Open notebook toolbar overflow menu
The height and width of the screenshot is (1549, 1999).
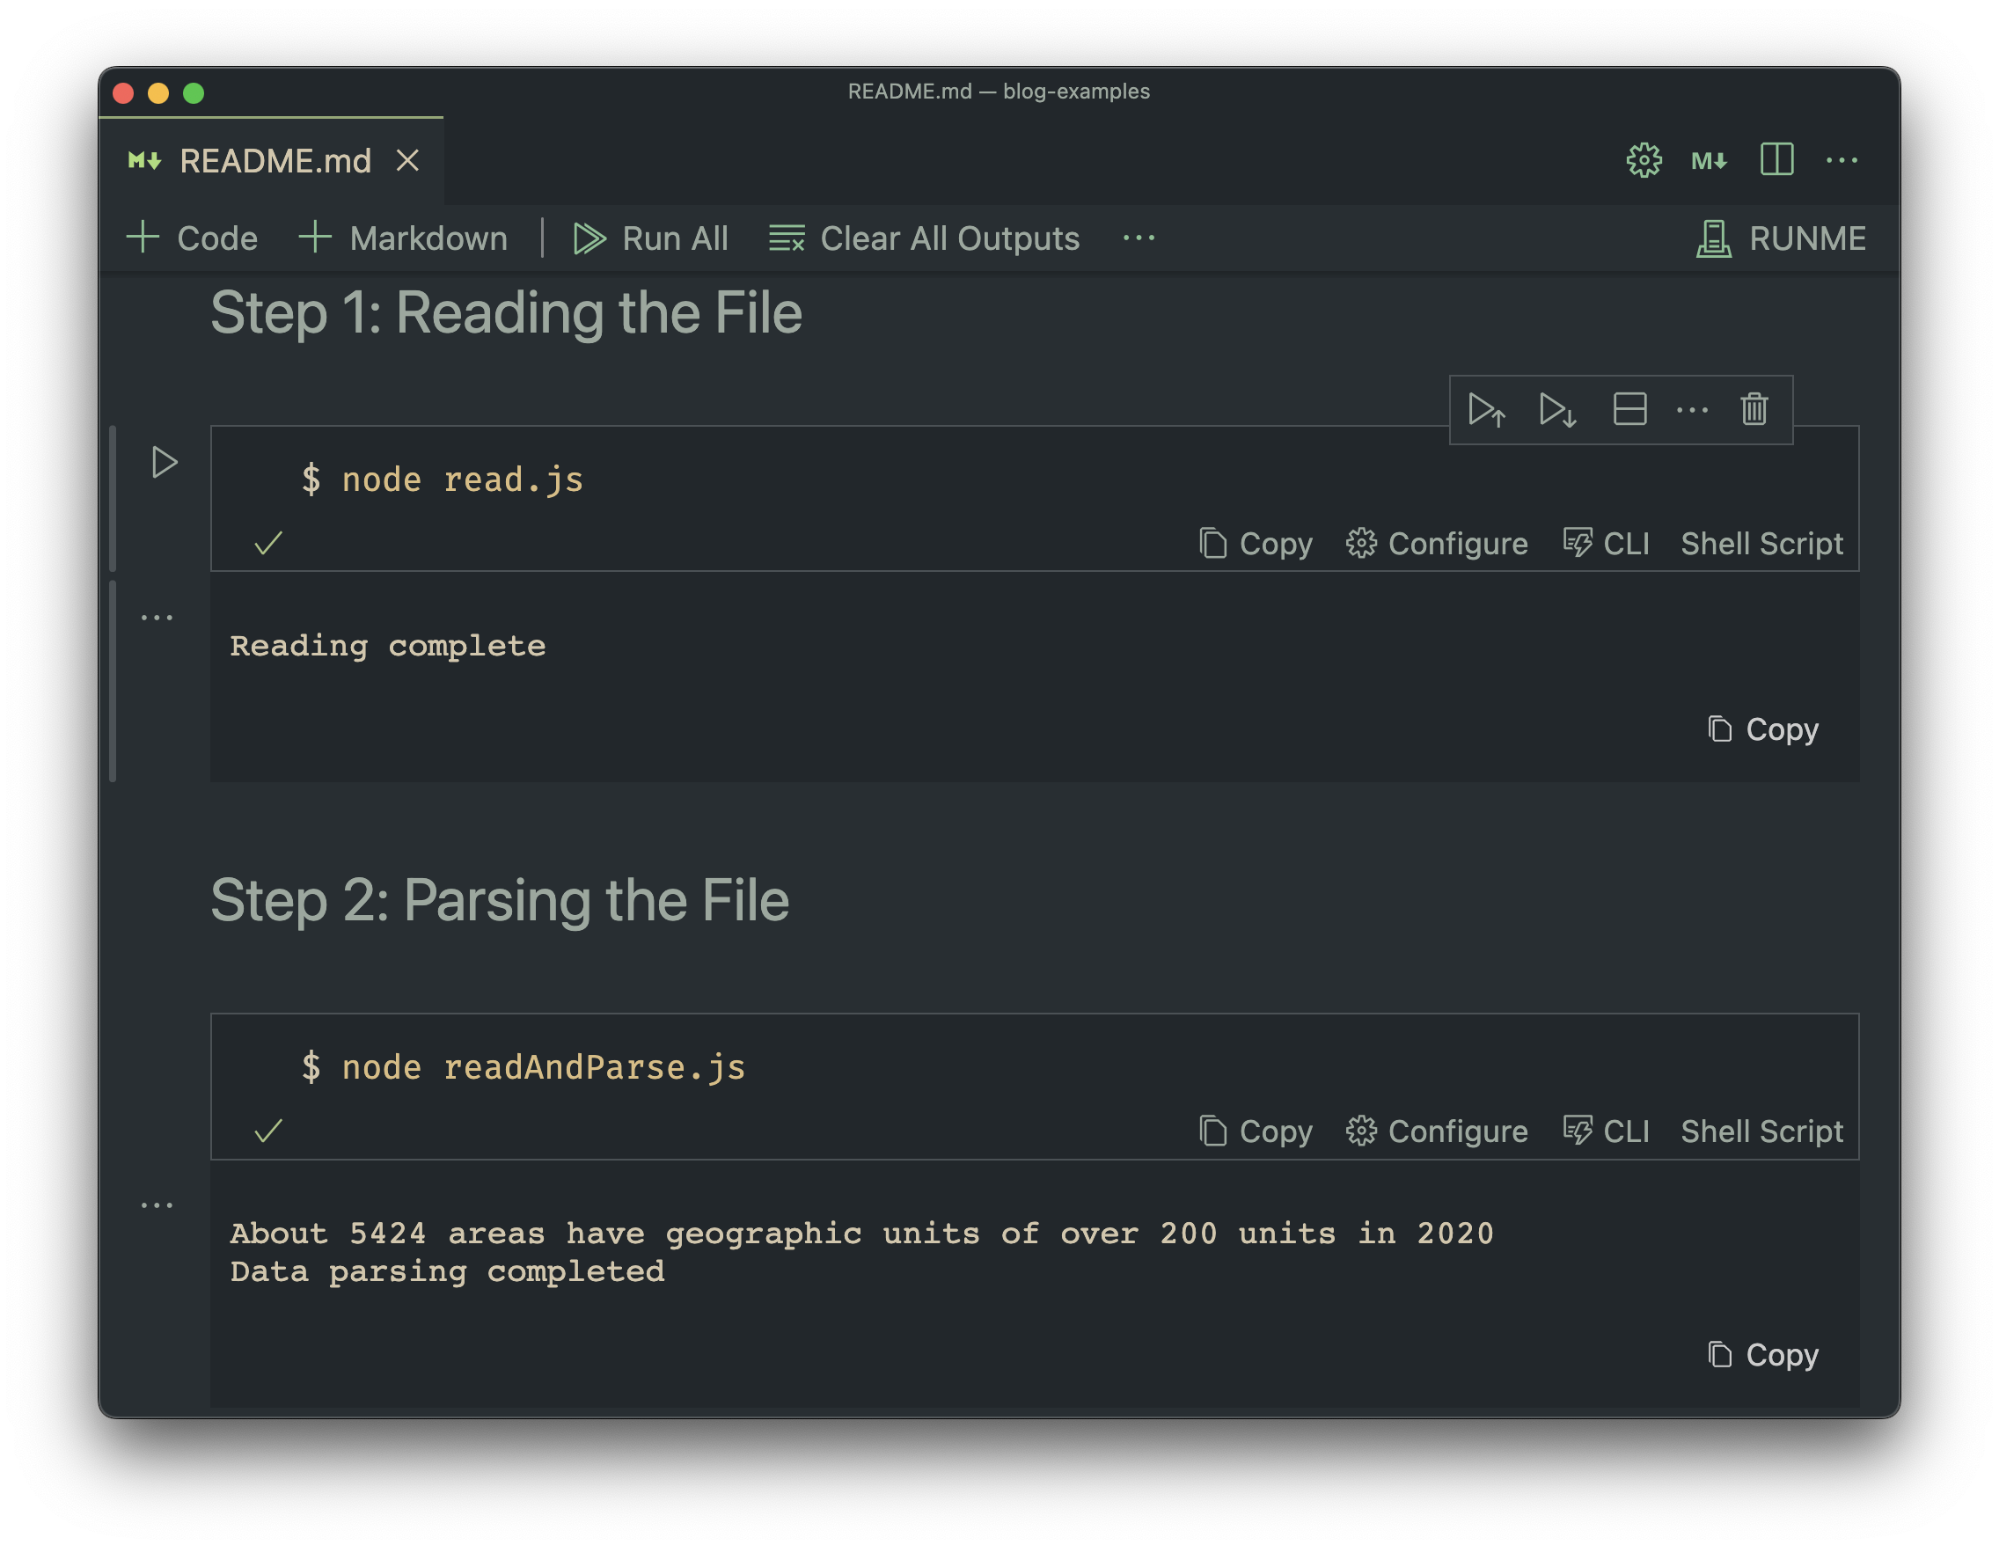click(x=1138, y=238)
